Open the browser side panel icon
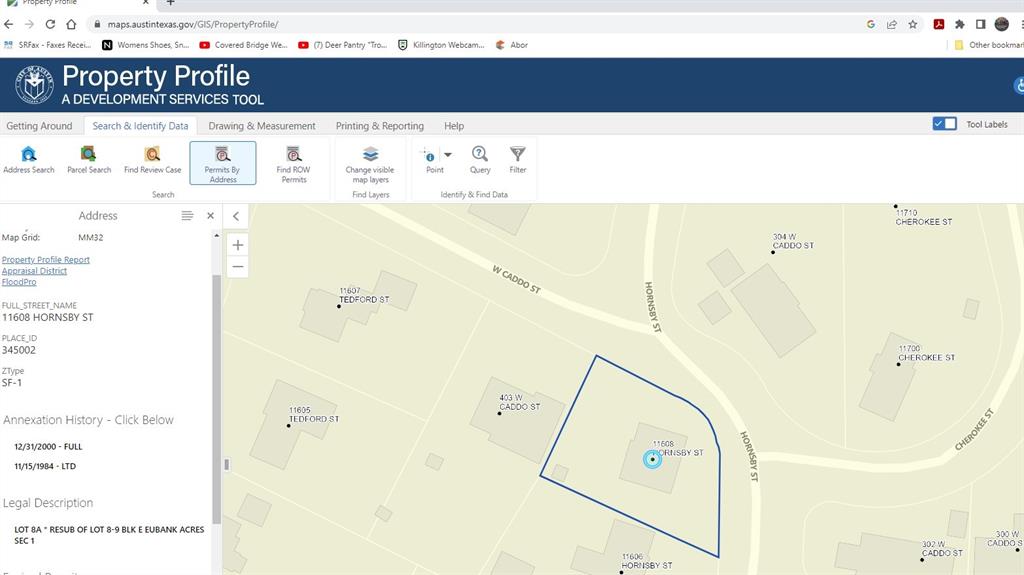Image resolution: width=1024 pixels, height=575 pixels. (980, 24)
